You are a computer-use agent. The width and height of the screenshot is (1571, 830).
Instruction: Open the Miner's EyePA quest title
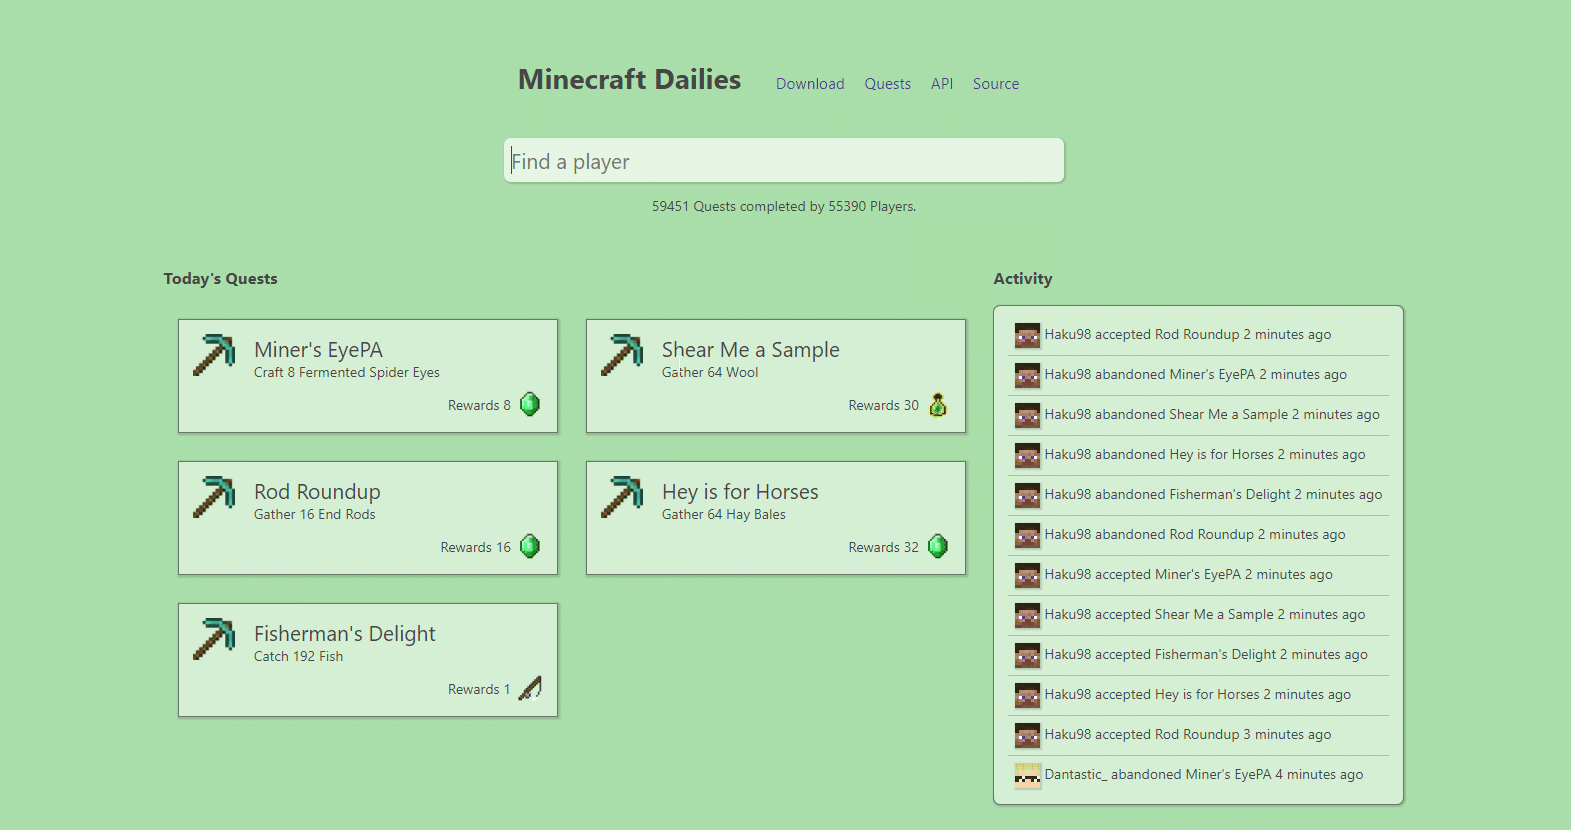point(318,350)
